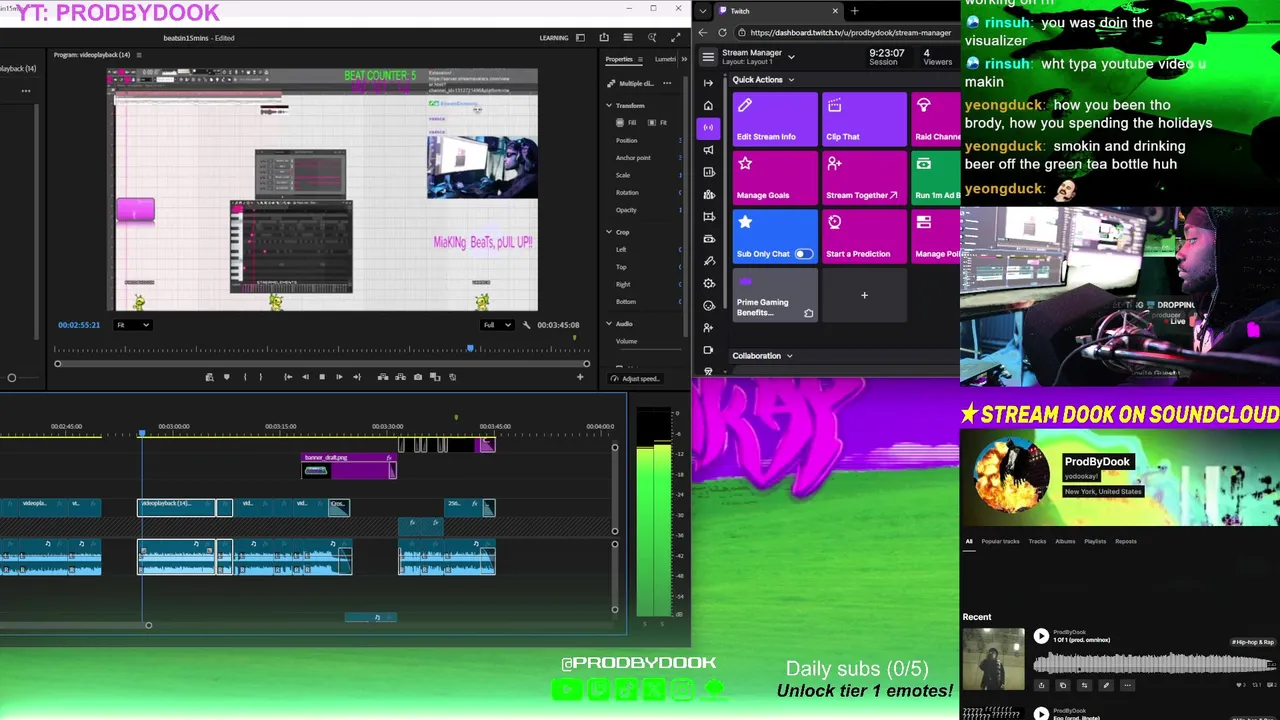This screenshot has width=1280, height=720.
Task: Go to Out point in Program monitor
Action: coord(357,377)
